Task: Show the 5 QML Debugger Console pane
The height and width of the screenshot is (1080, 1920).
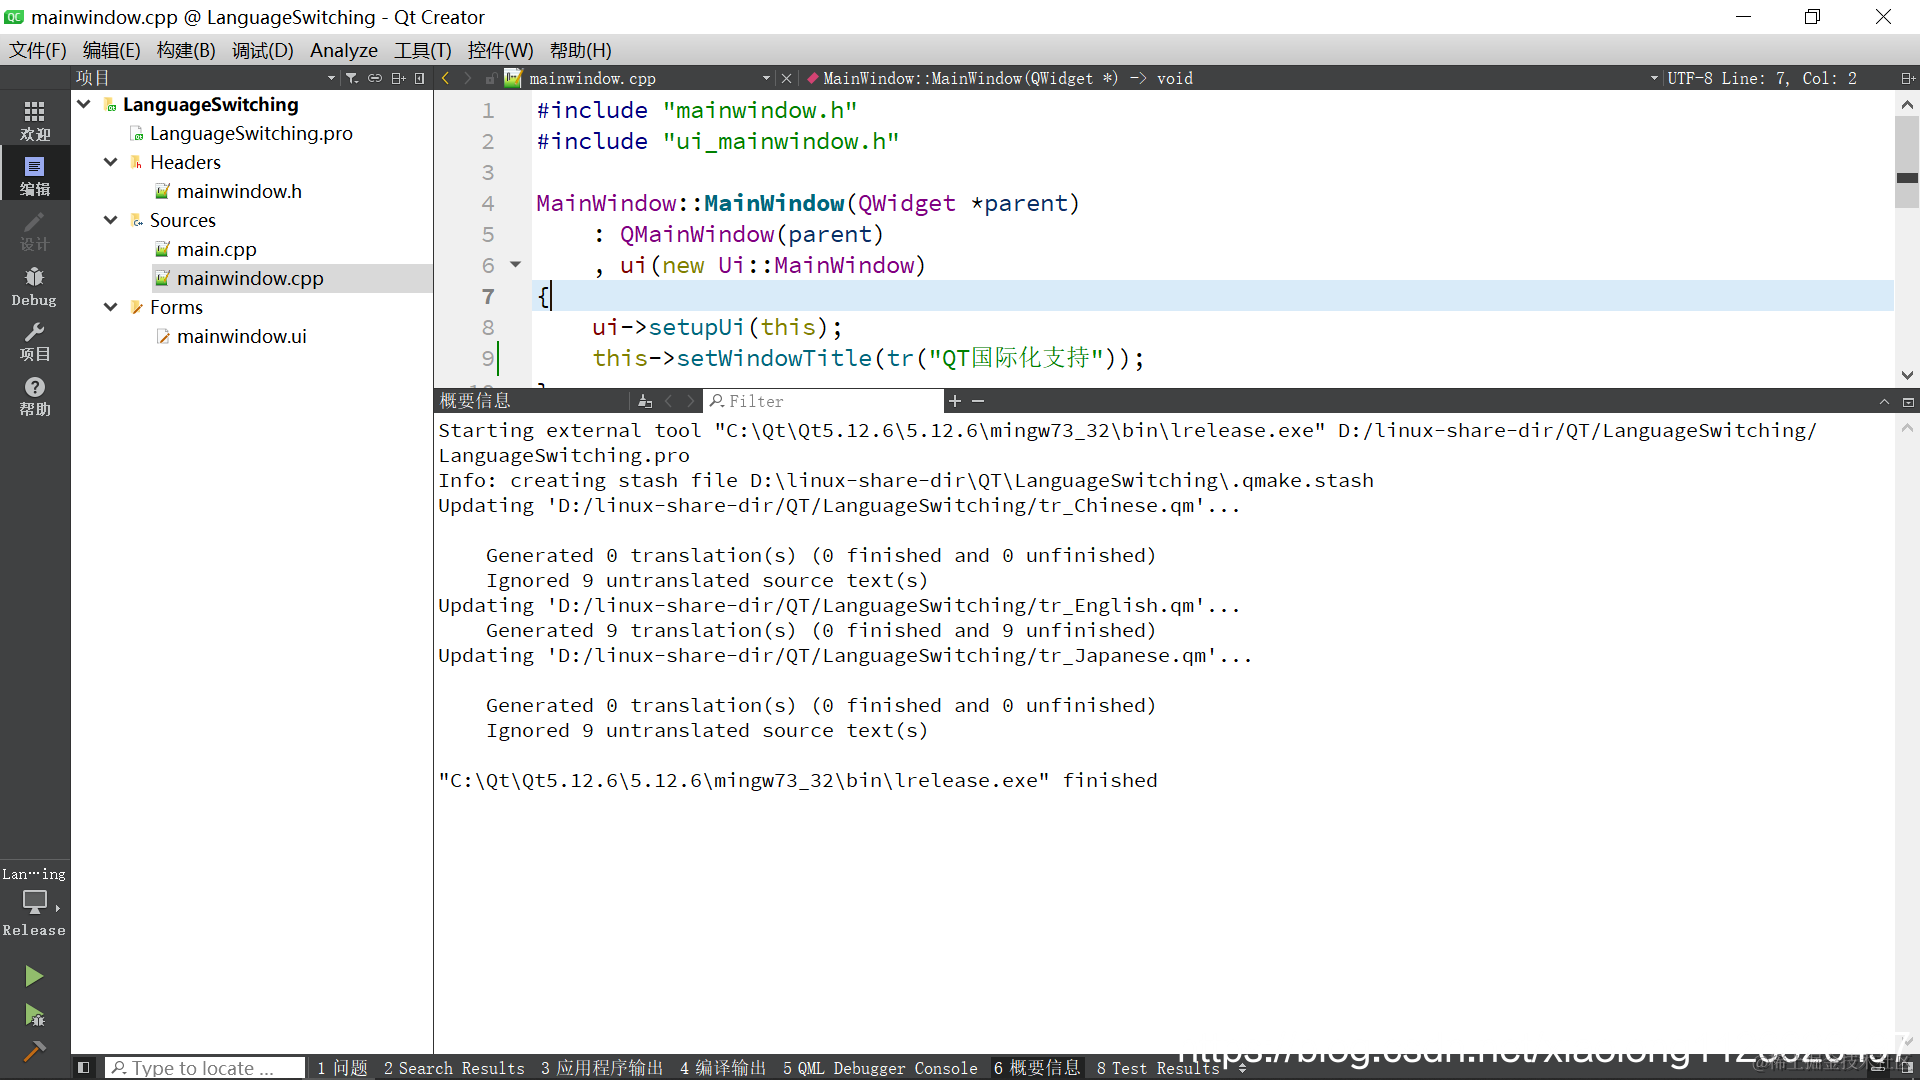Action: 880,1068
